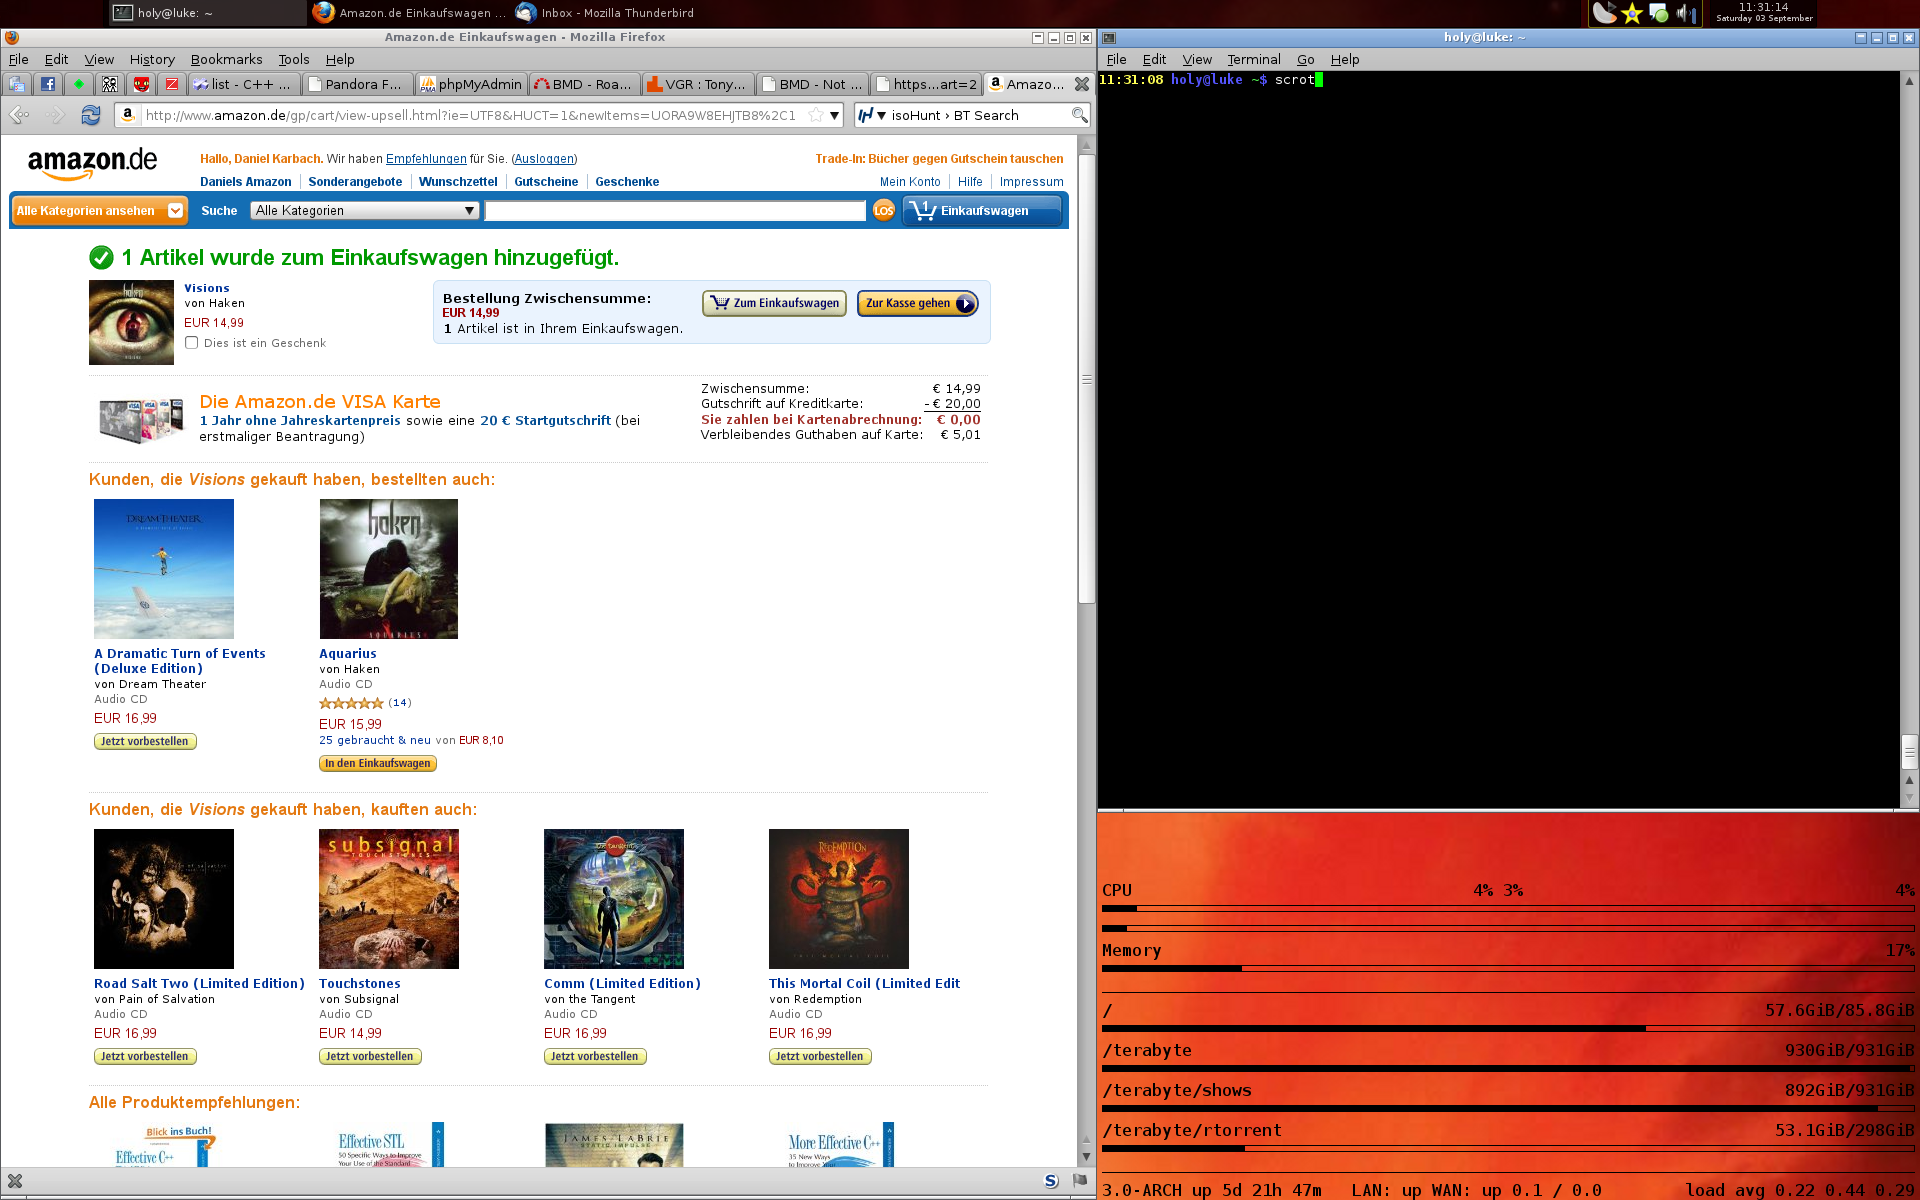Screen dimensions: 1920x1200
Task: Click the amazon.de logo
Action: [x=93, y=164]
